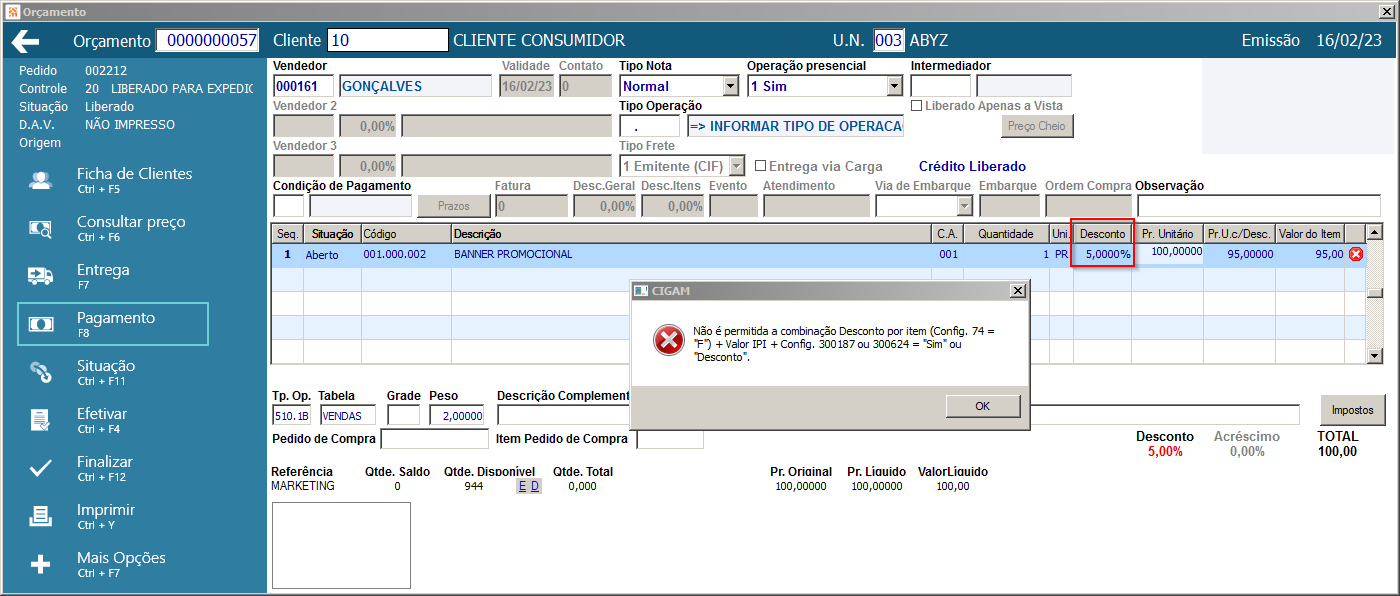The height and width of the screenshot is (596, 1400).
Task: Click the Tipo Operação code field
Action: (x=649, y=126)
